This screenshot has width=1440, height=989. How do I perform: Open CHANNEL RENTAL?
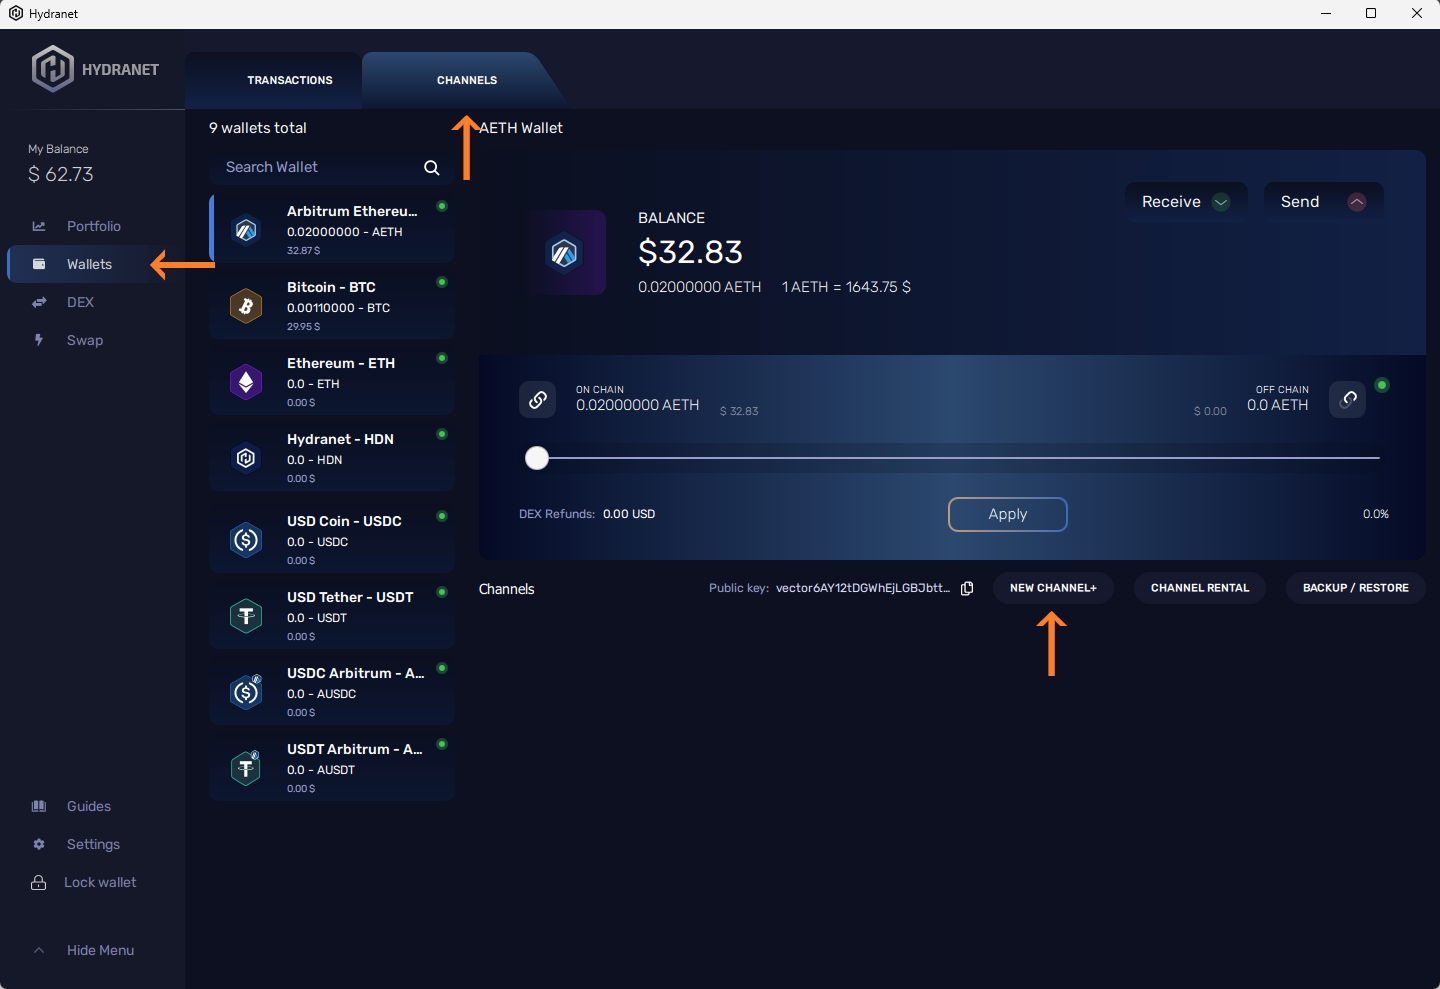pyautogui.click(x=1200, y=588)
